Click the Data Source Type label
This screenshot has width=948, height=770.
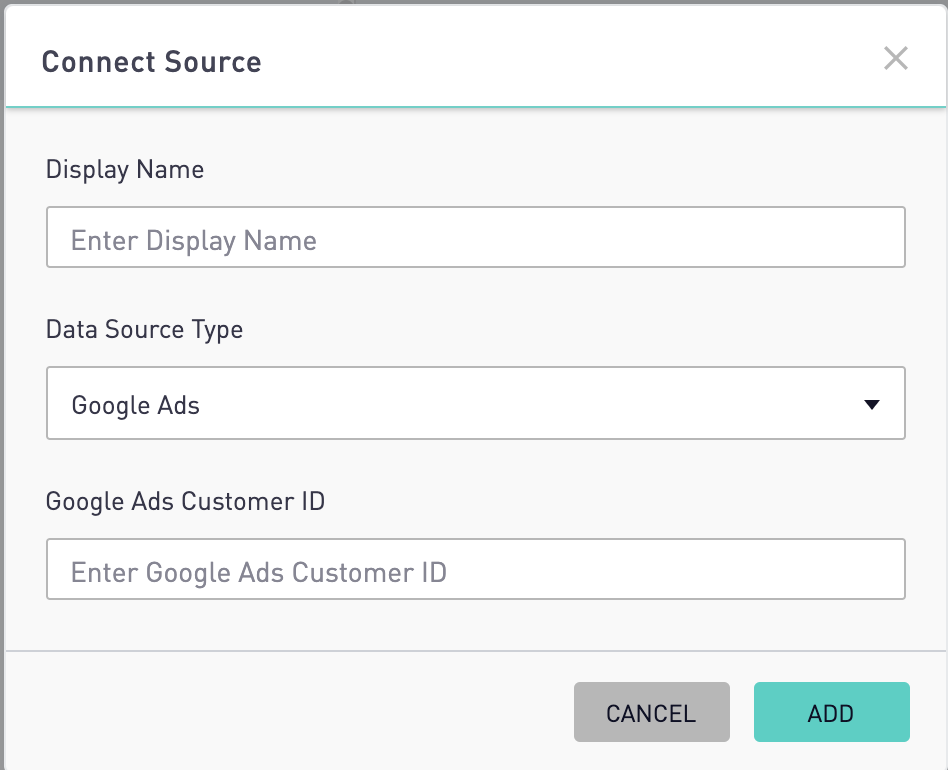[x=144, y=330]
